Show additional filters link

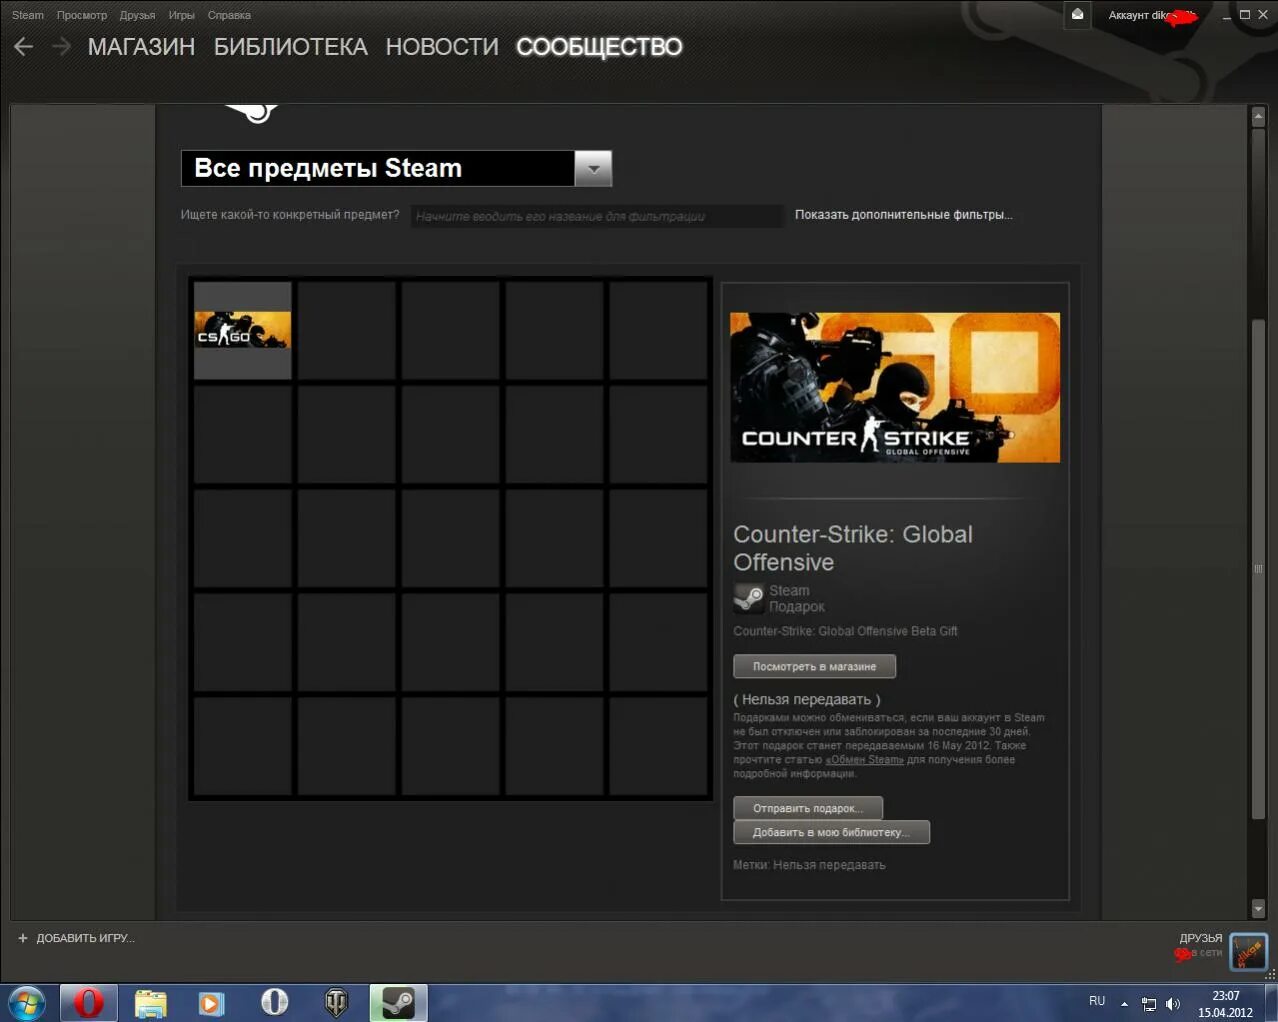[x=903, y=215]
